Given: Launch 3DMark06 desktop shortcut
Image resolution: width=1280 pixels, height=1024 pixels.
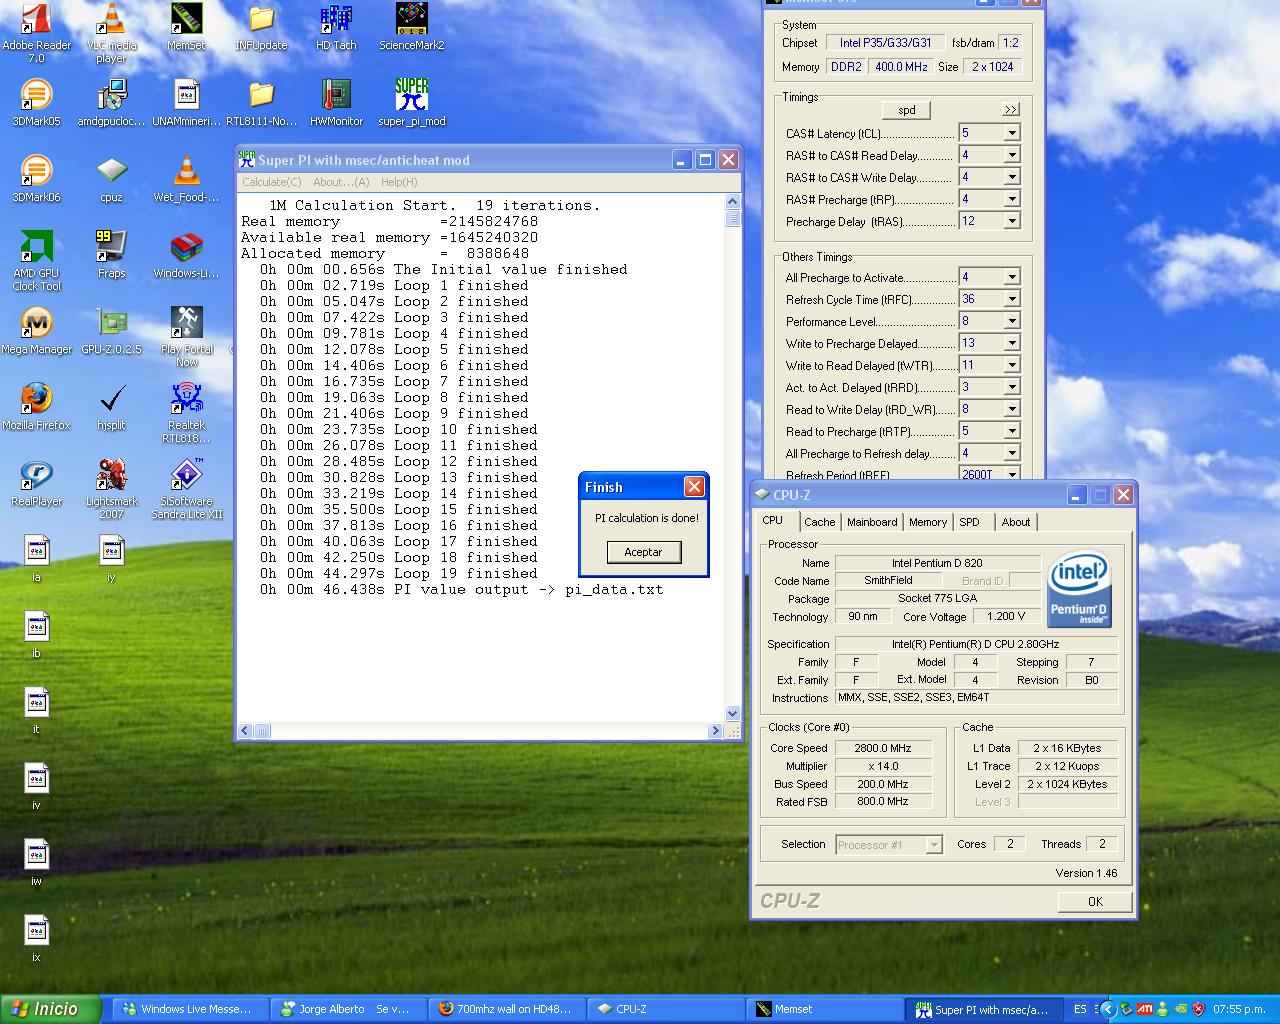Looking at the screenshot, I should (x=36, y=178).
